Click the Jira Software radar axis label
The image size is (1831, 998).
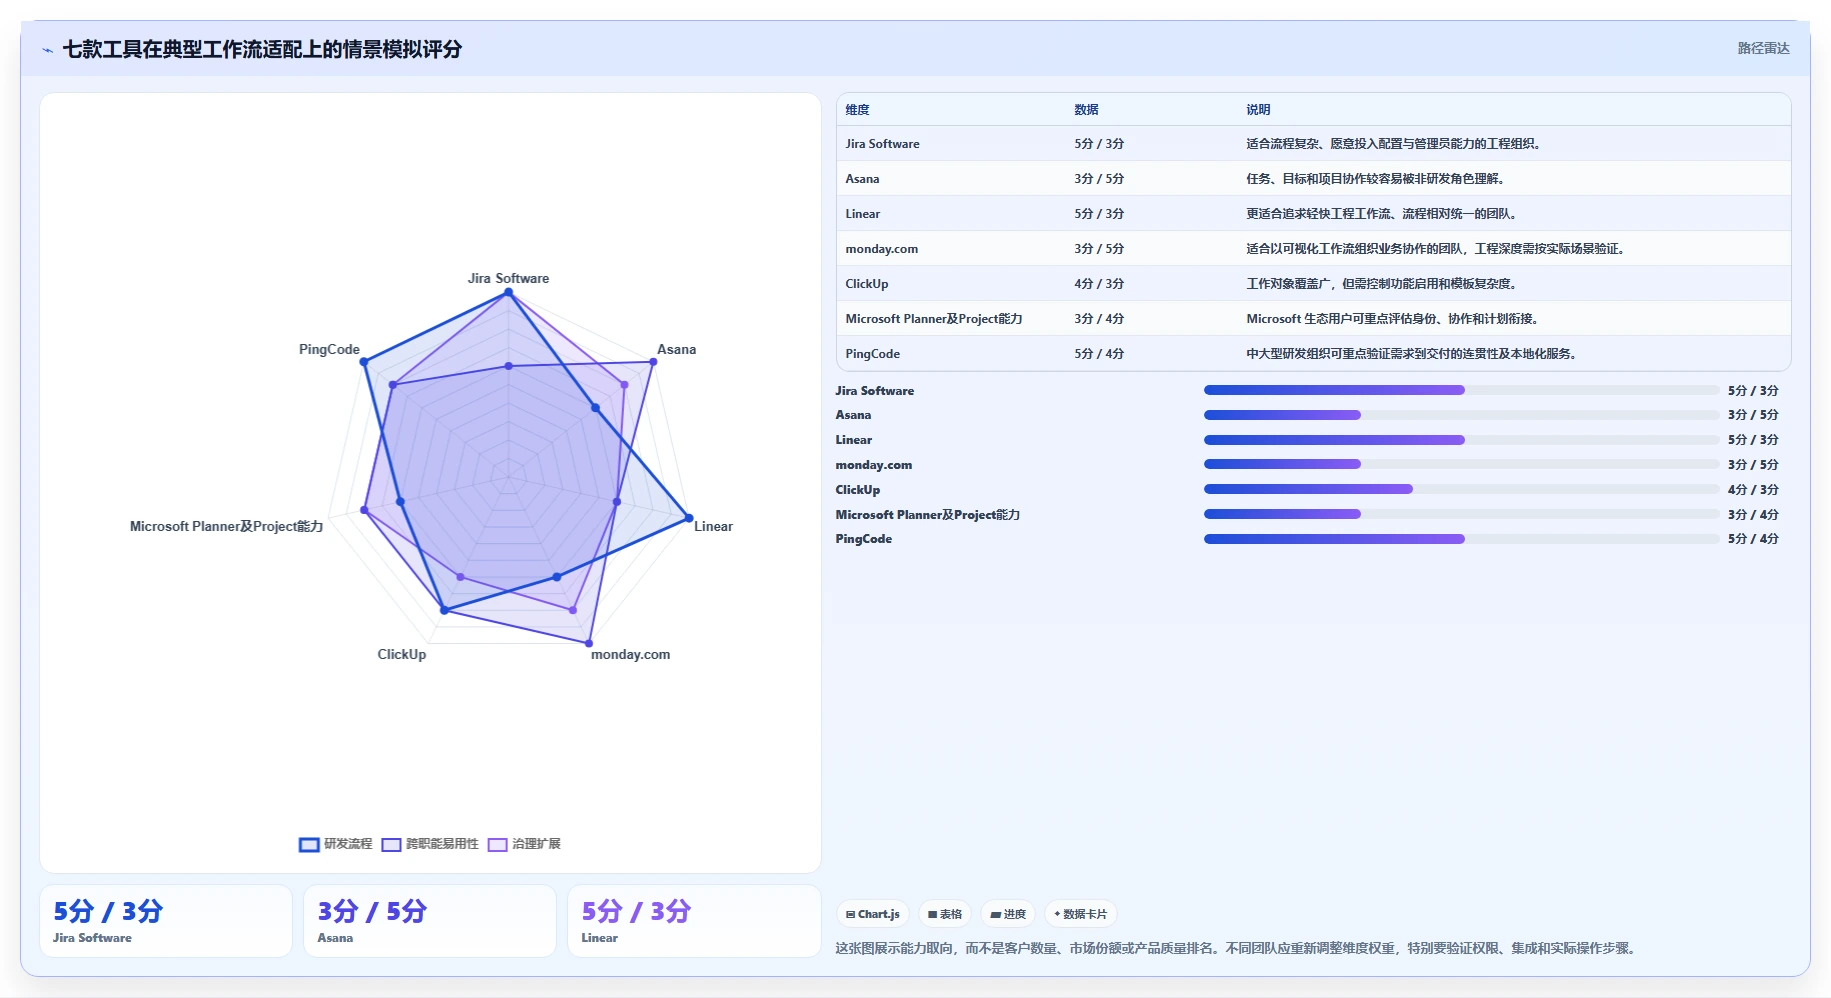click(x=508, y=278)
